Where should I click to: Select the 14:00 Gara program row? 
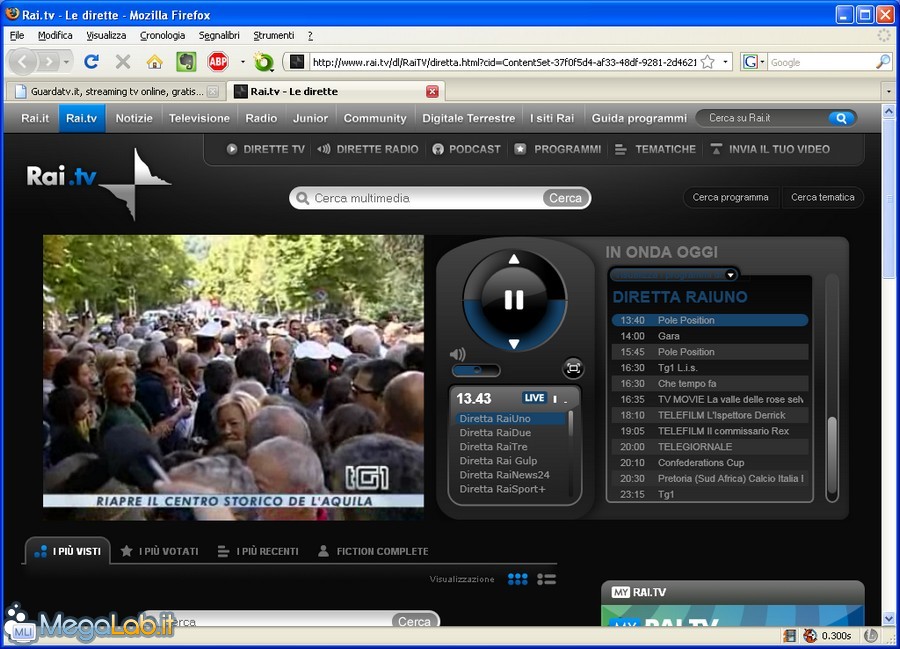click(710, 336)
